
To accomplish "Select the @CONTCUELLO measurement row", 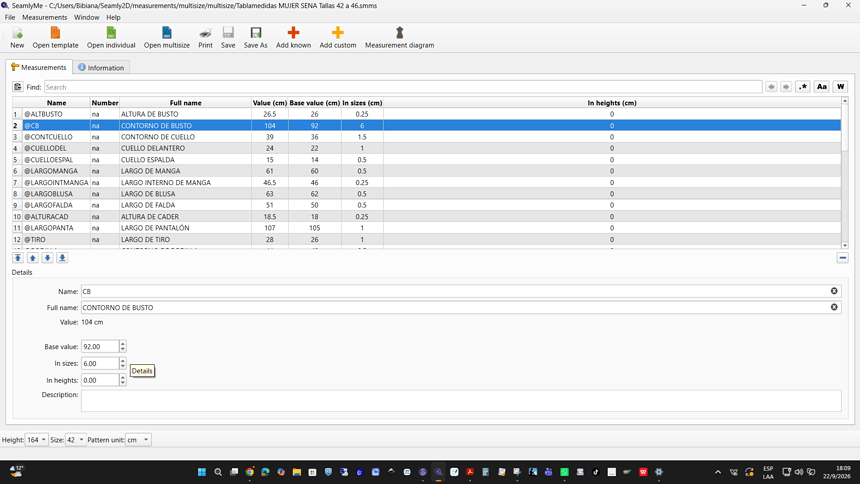I will [x=426, y=137].
